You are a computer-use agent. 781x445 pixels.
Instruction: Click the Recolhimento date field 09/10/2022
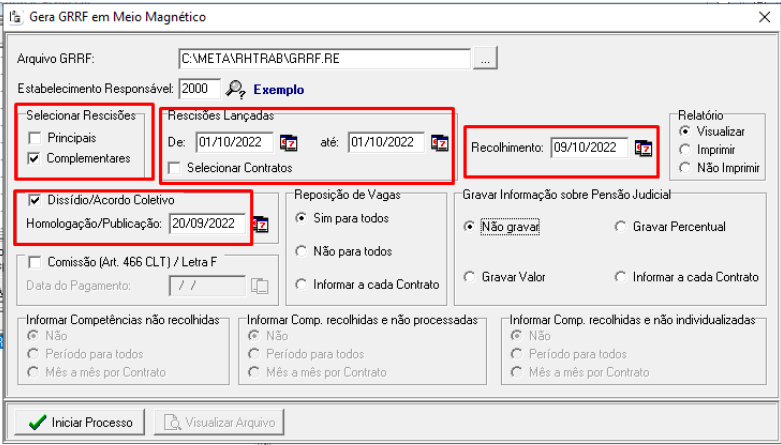[x=590, y=148]
